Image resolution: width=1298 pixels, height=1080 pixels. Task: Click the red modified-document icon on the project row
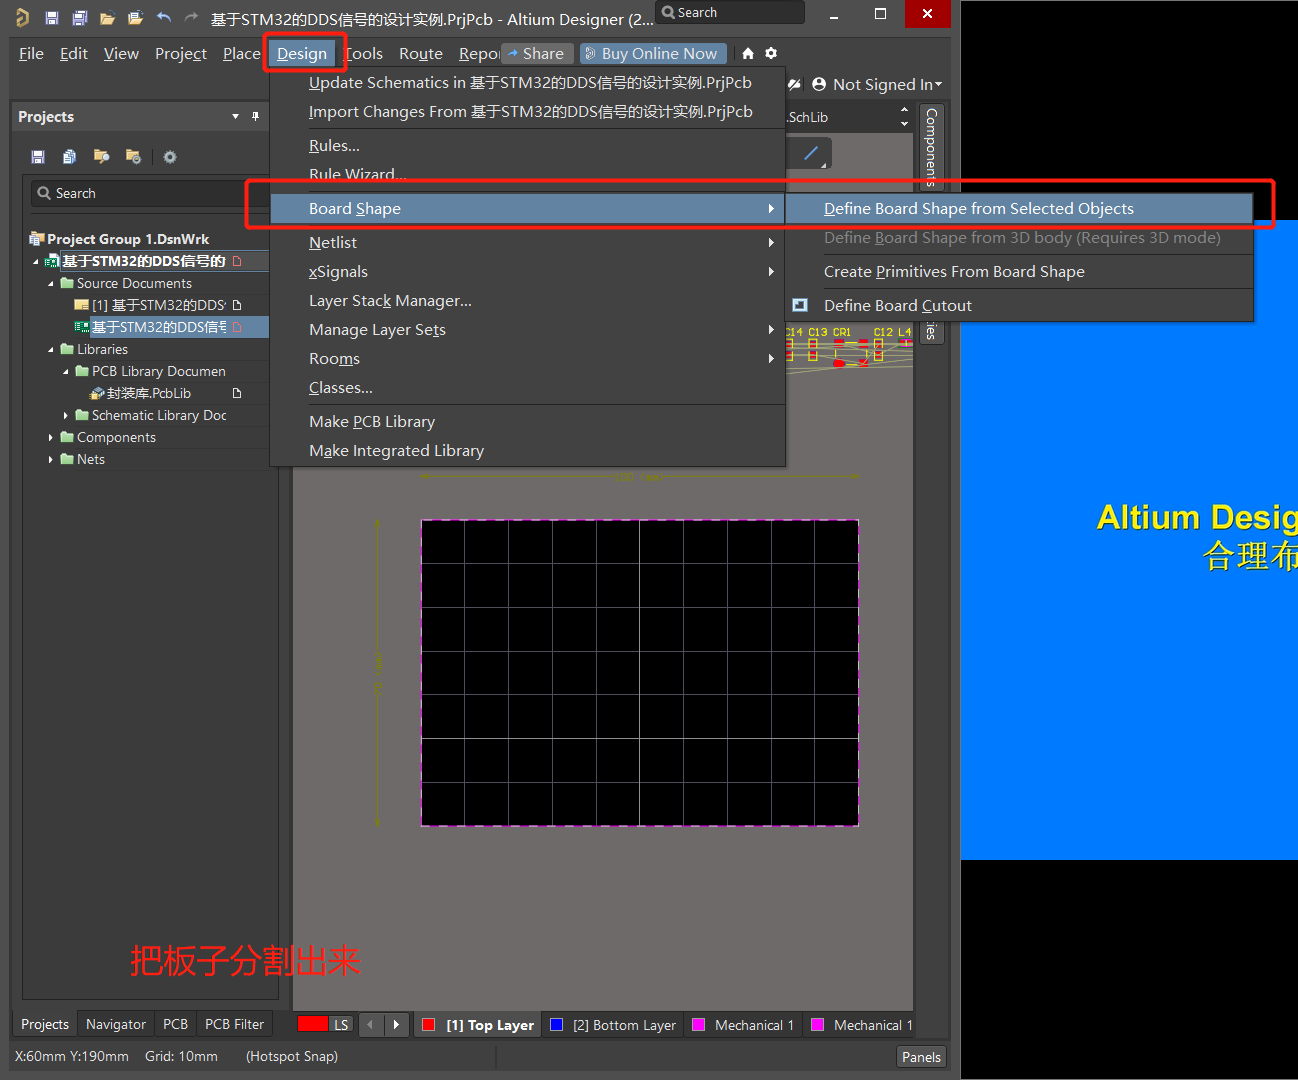[x=237, y=261]
